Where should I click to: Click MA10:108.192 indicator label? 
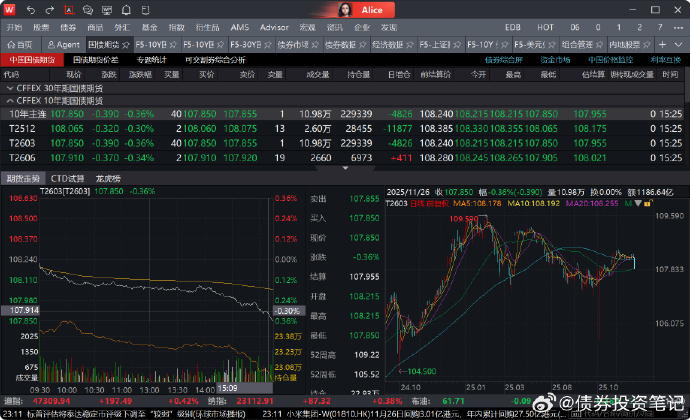point(533,203)
